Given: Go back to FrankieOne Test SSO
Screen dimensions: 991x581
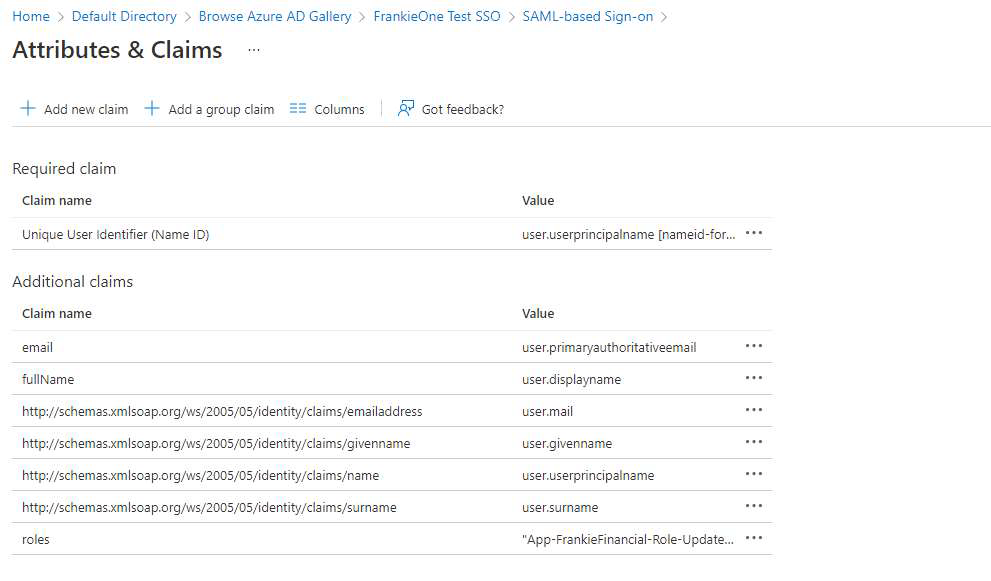Looking at the screenshot, I should 436,16.
